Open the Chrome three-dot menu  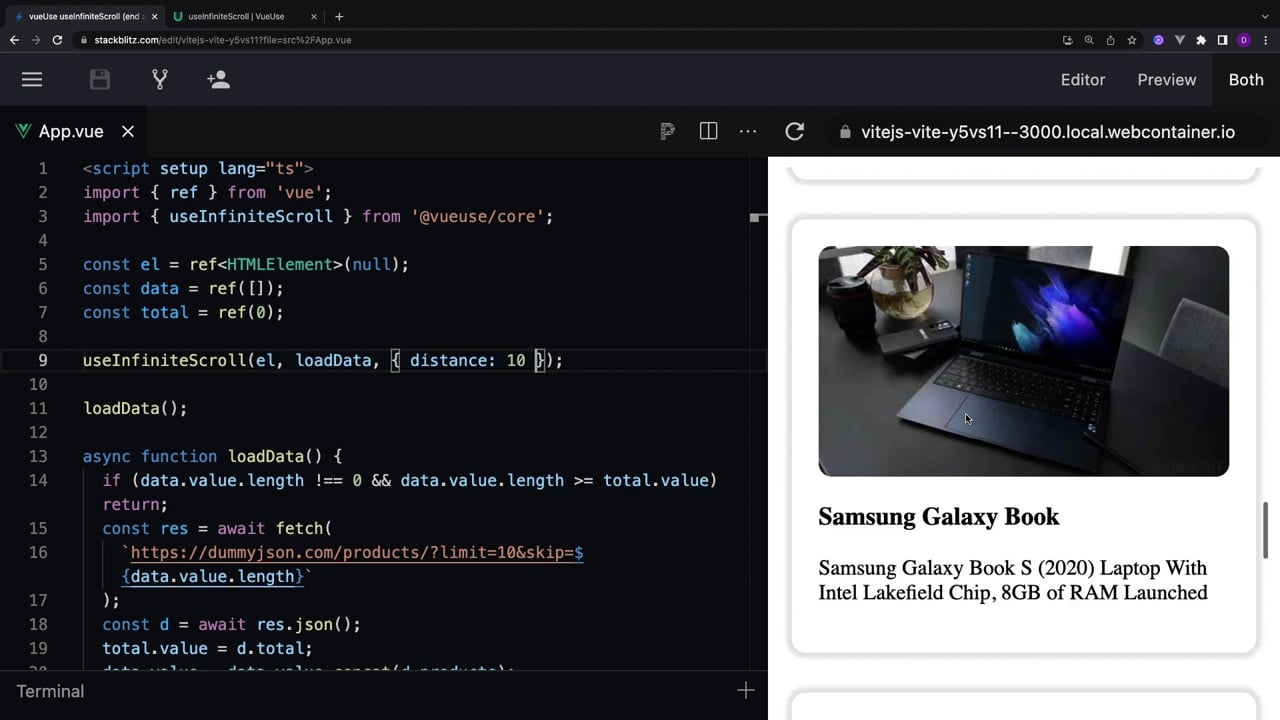tap(1265, 40)
